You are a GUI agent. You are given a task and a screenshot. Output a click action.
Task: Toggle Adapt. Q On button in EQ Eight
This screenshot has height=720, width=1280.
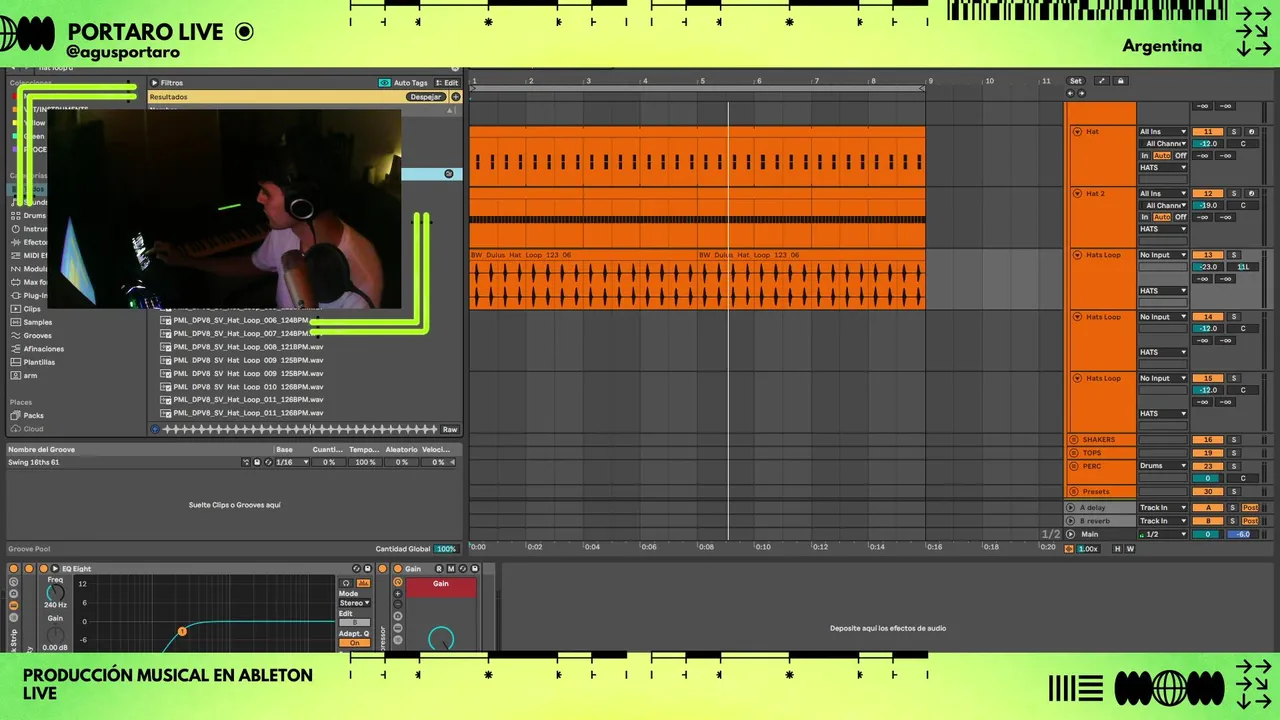354,643
